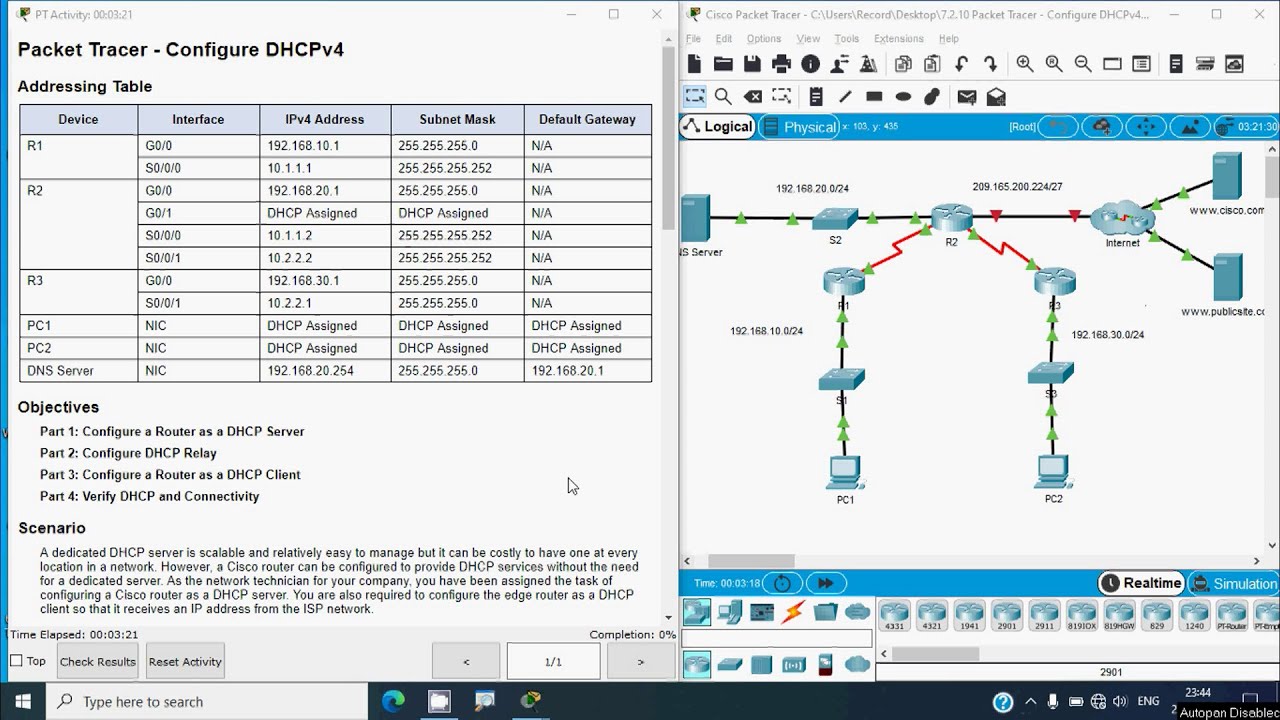
Task: Open the File menu
Action: click(x=693, y=39)
